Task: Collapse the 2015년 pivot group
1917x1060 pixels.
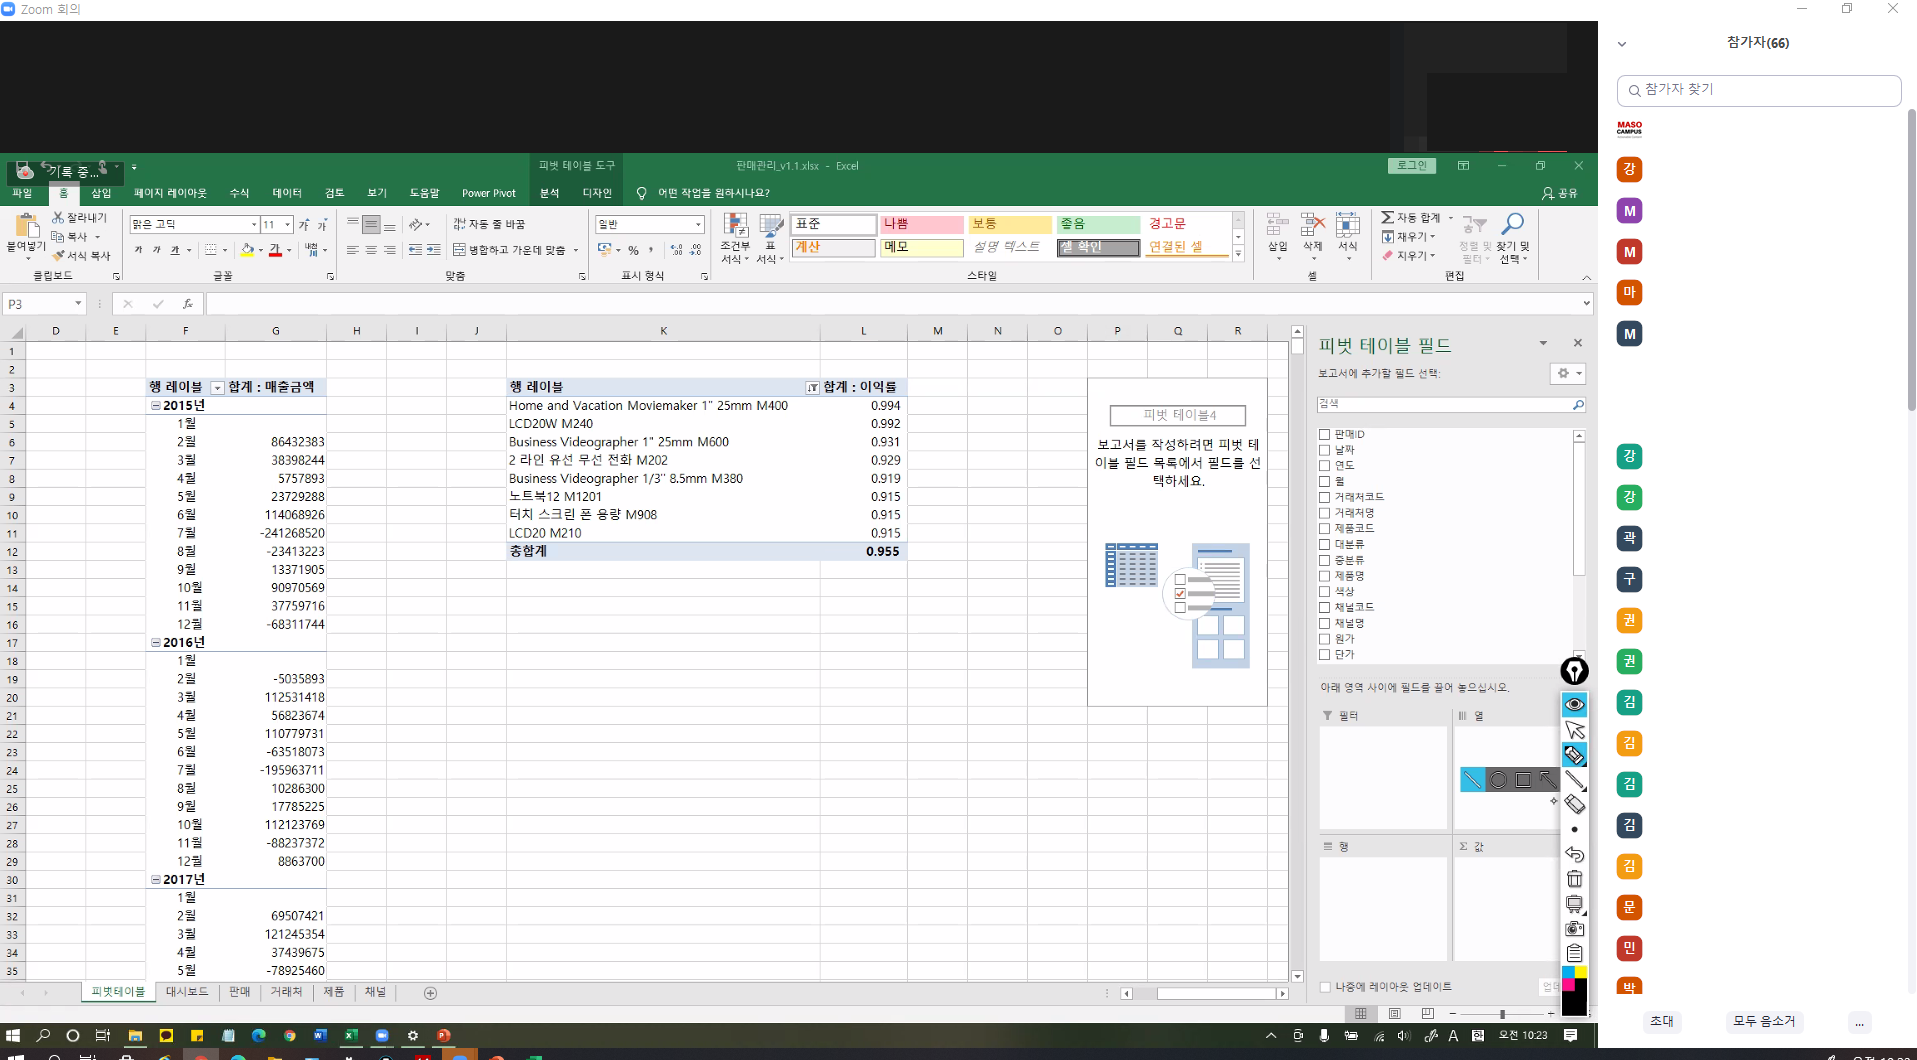Action: (x=156, y=406)
